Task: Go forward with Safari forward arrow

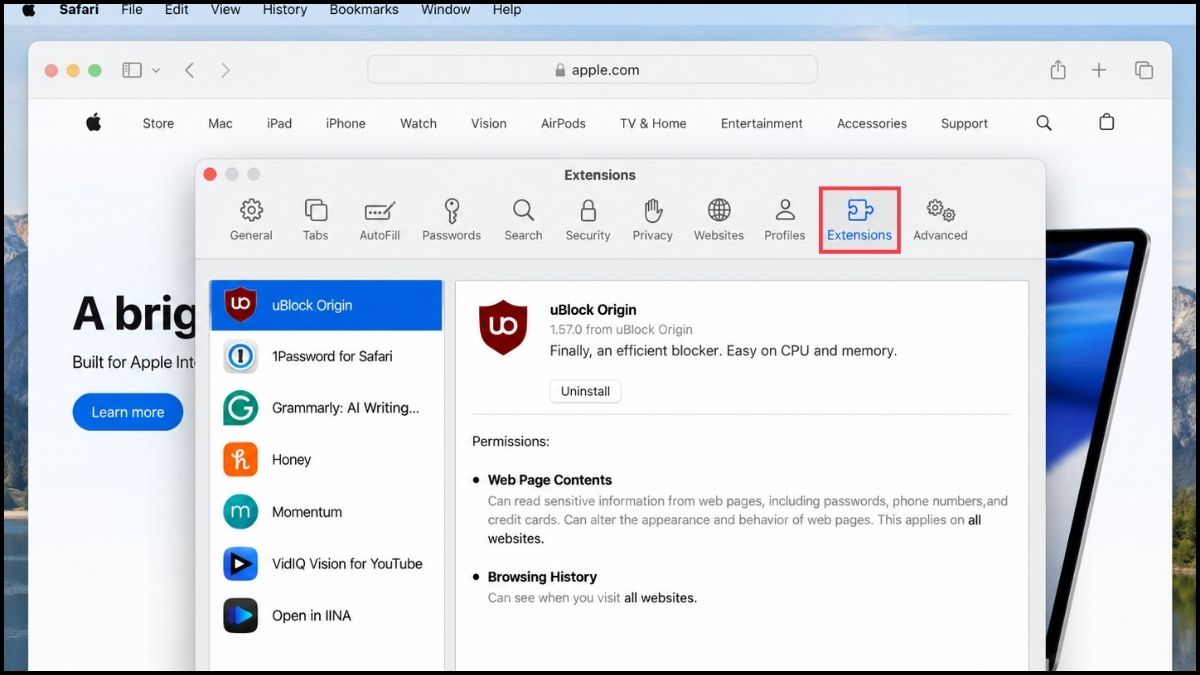Action: click(225, 70)
